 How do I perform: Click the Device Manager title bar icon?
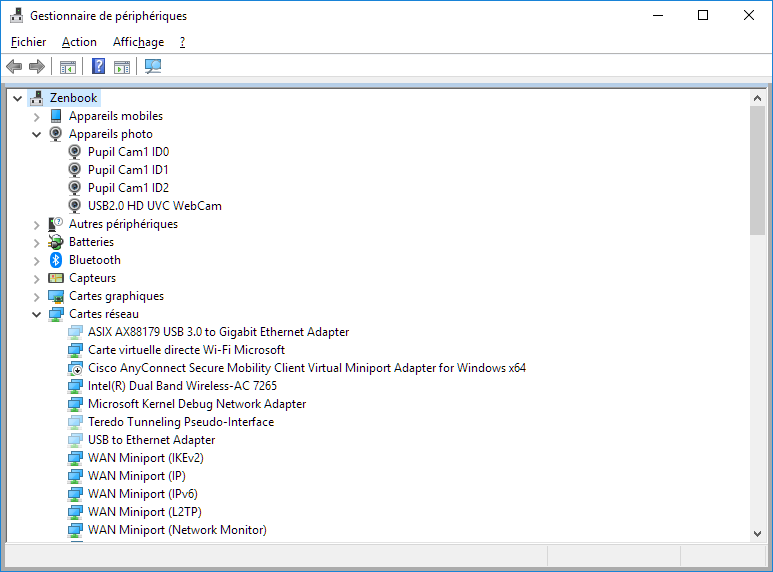click(16, 16)
